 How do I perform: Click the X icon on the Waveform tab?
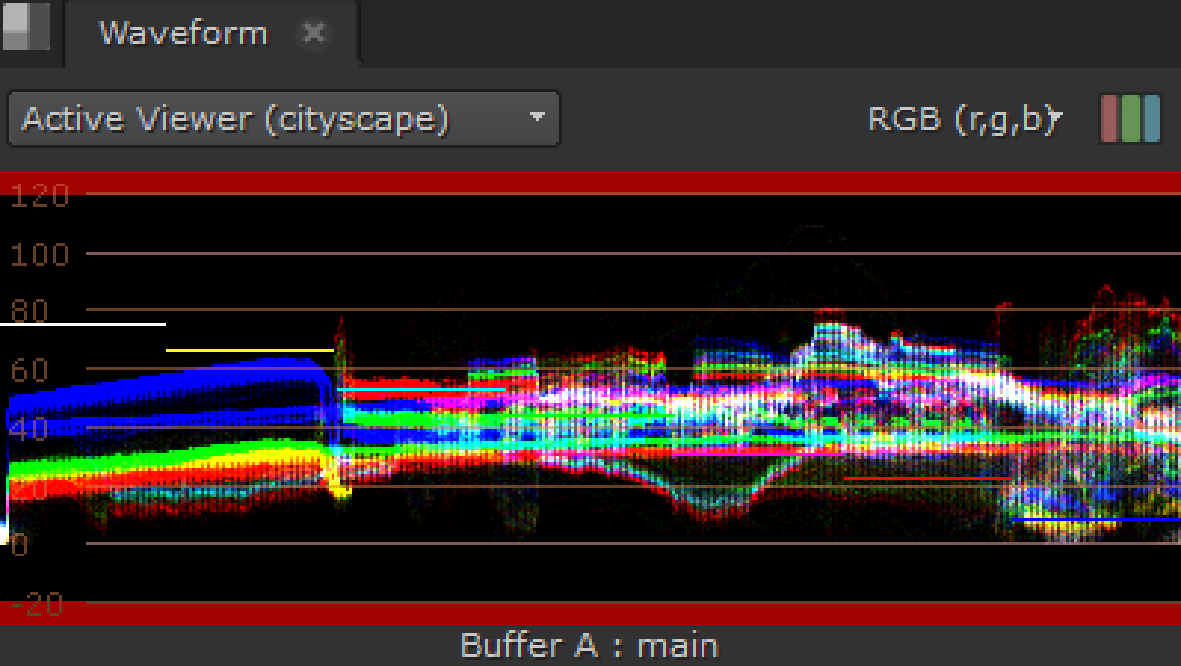pyautogui.click(x=314, y=33)
